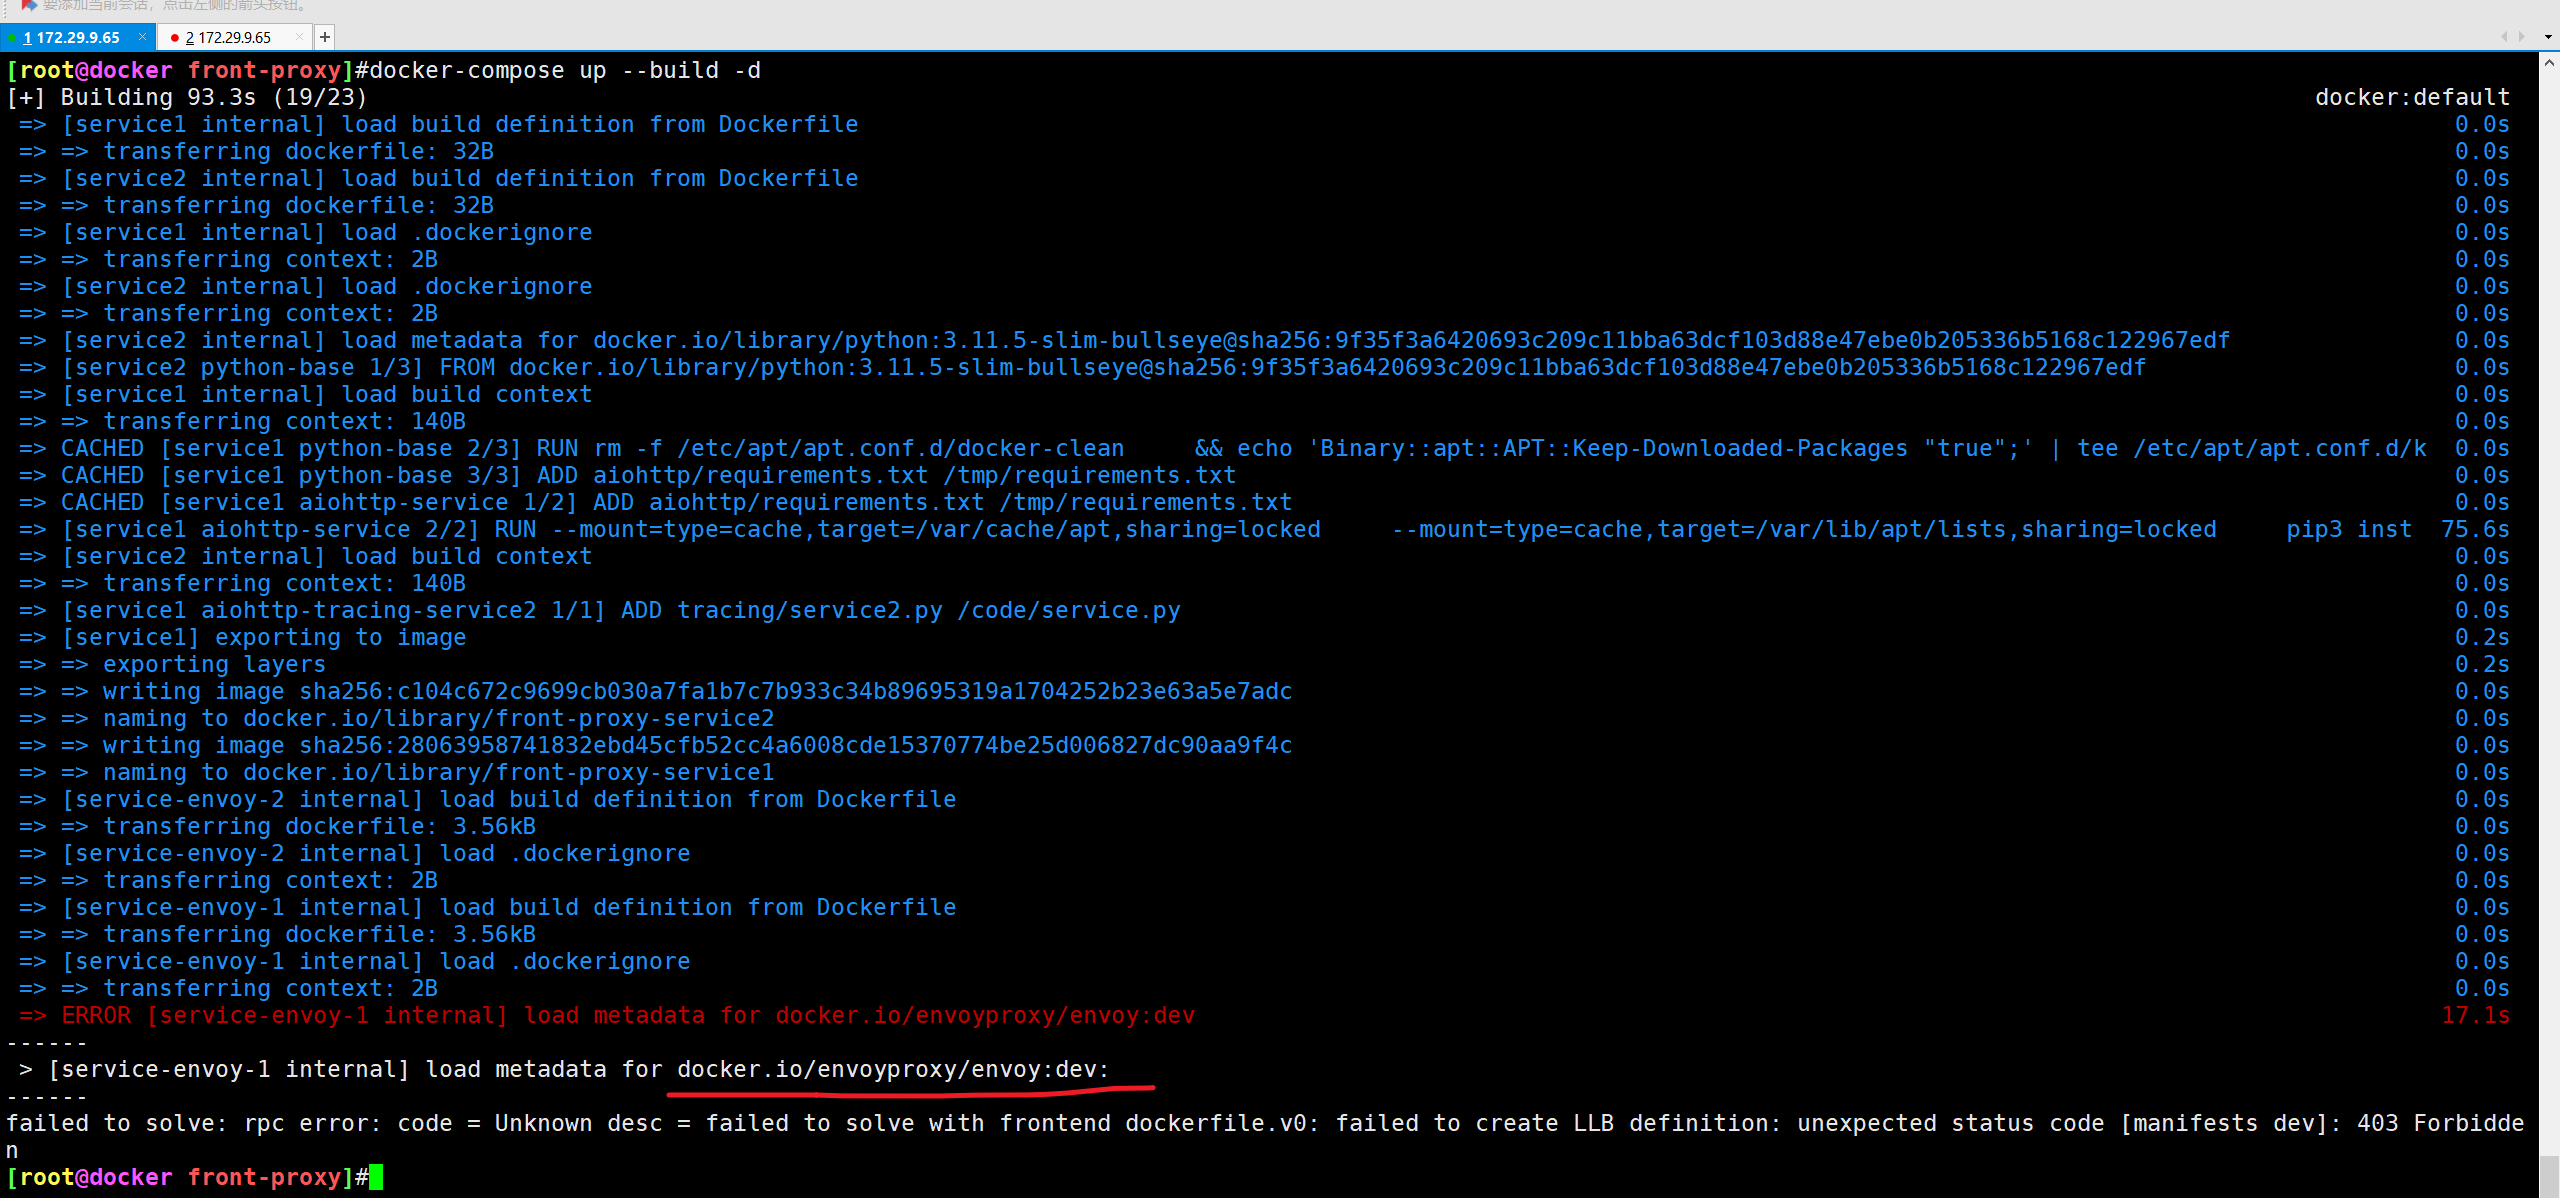Viewport: 2560px width, 1198px height.
Task: Click the 'docker:default' text
Action: pos(2412,97)
